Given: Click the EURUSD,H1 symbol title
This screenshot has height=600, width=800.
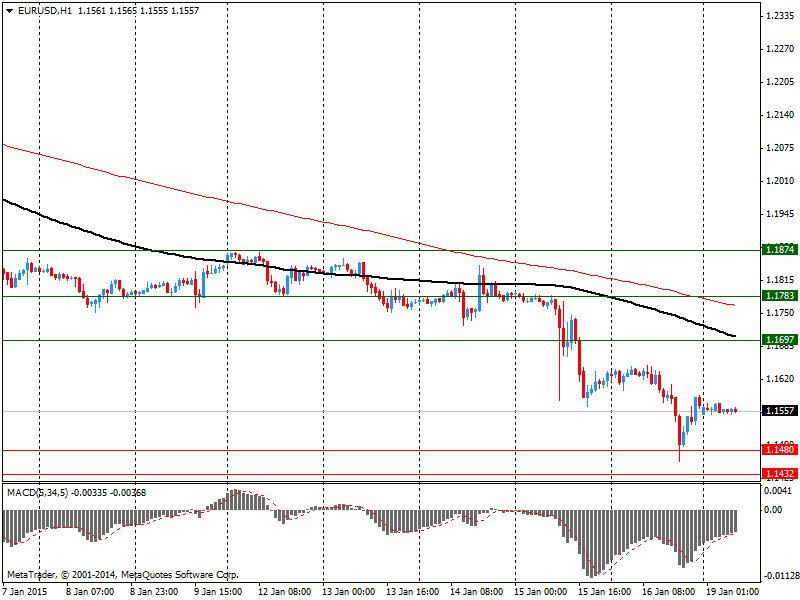Looking at the screenshot, I should tap(45, 10).
